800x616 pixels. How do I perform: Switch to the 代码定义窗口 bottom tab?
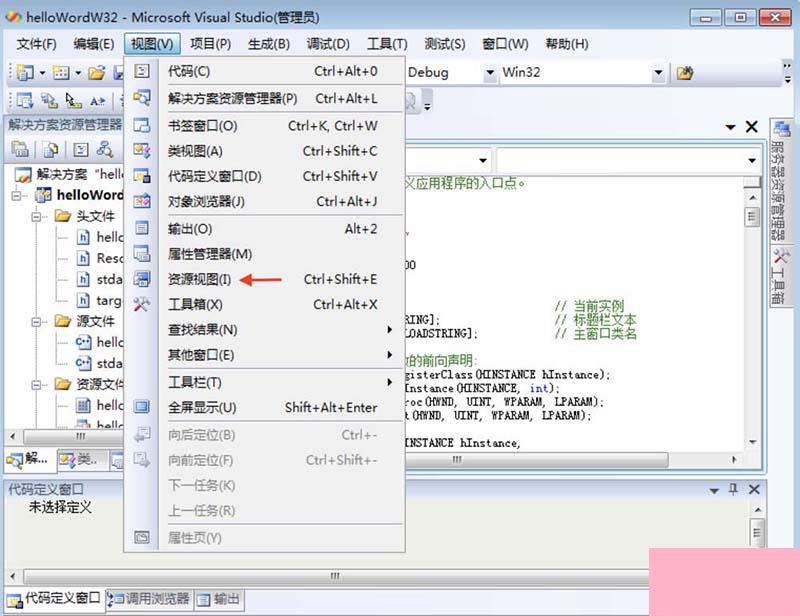(x=54, y=599)
